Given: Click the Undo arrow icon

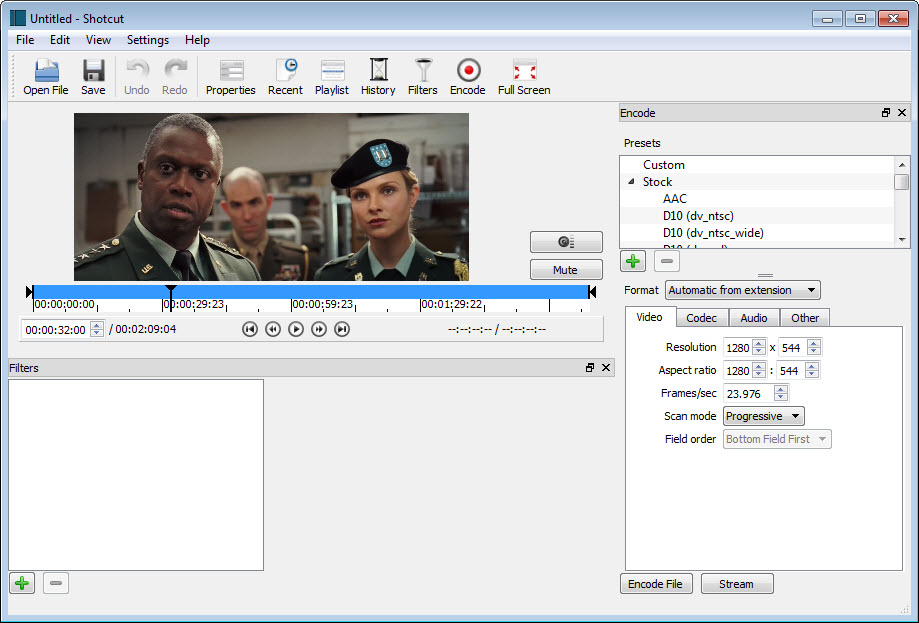Looking at the screenshot, I should 137,77.
